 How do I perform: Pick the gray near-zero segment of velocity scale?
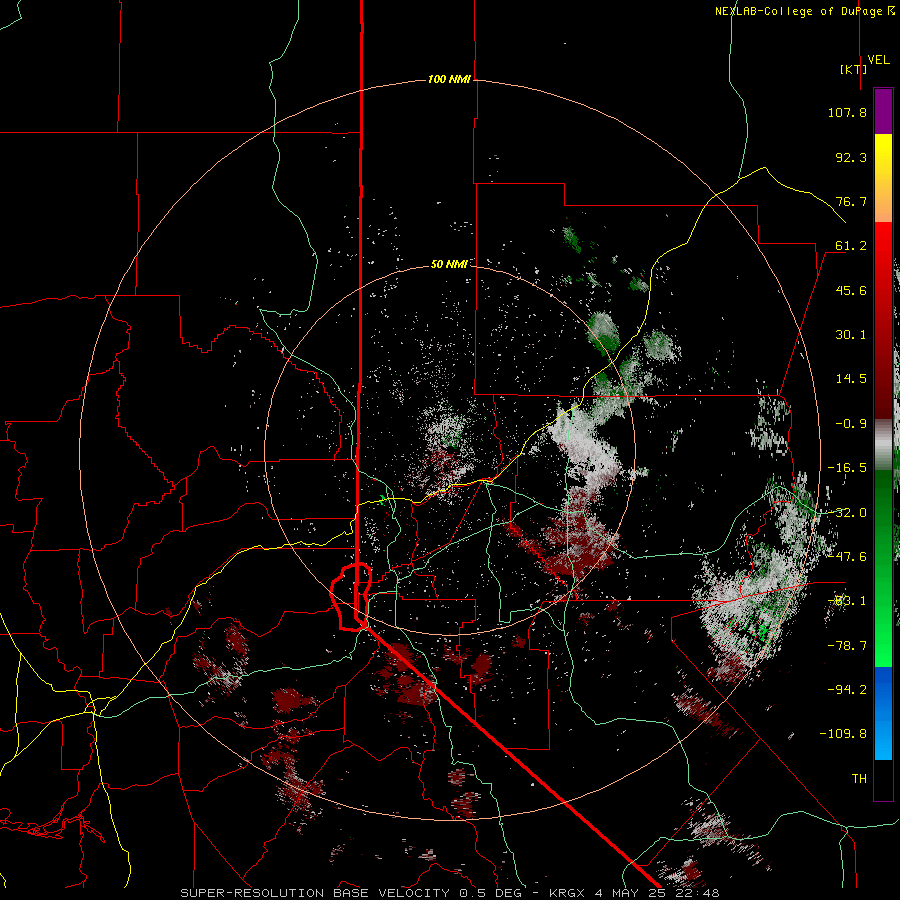pos(883,443)
